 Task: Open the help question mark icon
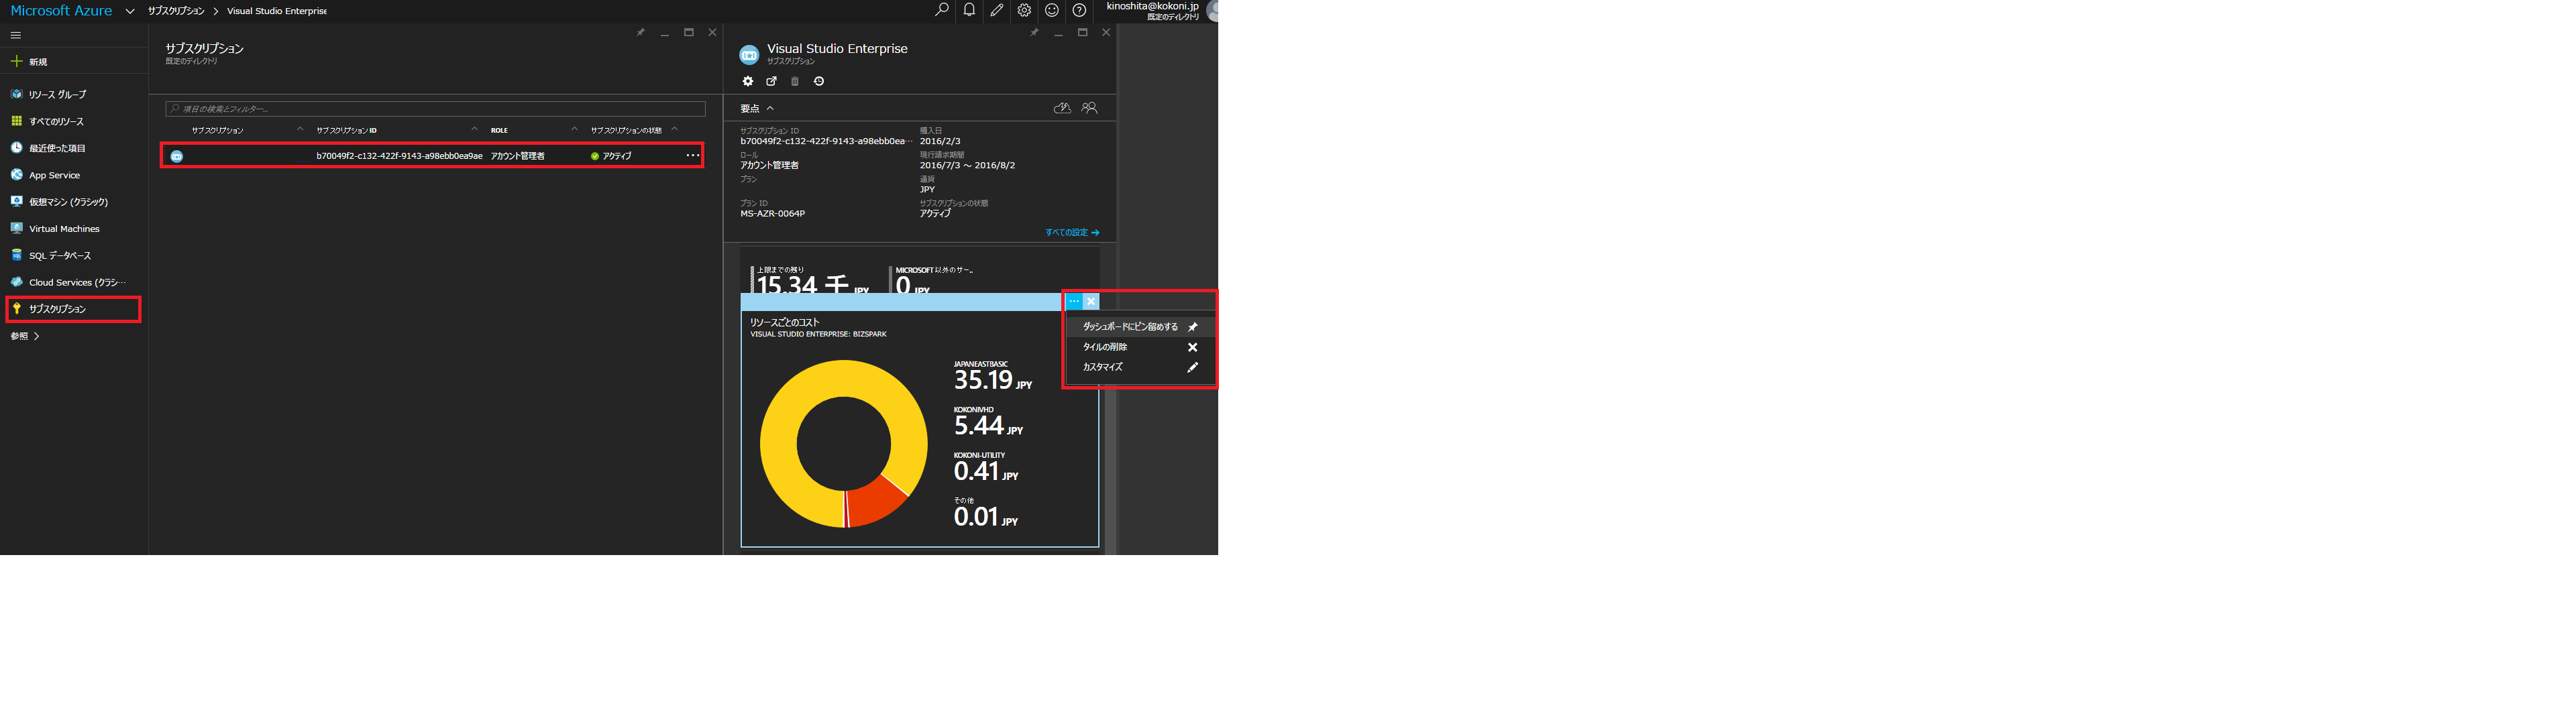(1079, 10)
